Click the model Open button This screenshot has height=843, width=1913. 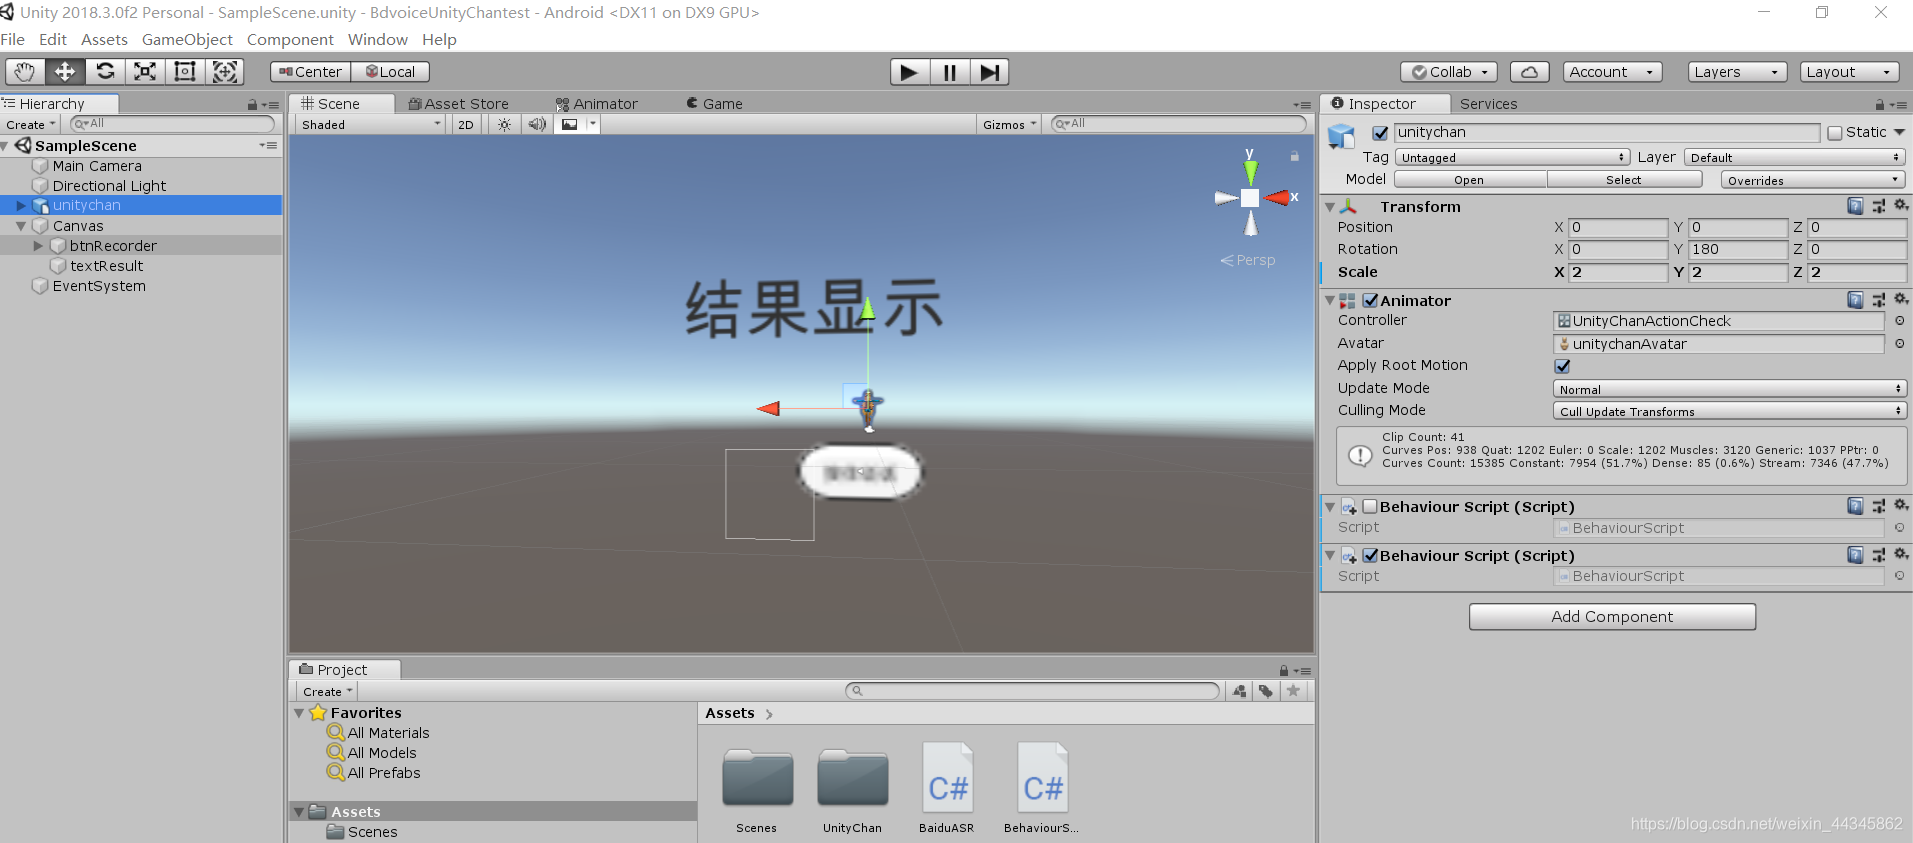tap(1470, 180)
